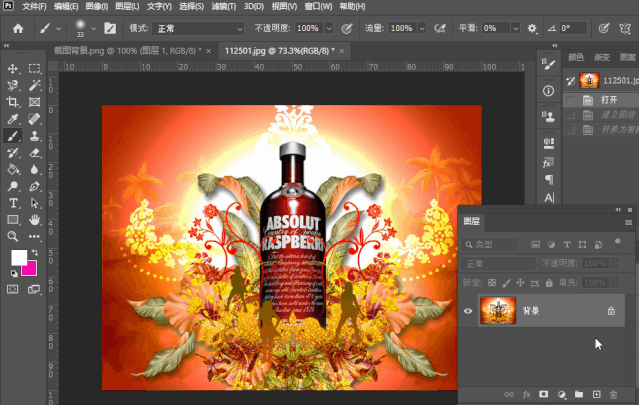
Task: Create a new layer
Action: pos(596,396)
